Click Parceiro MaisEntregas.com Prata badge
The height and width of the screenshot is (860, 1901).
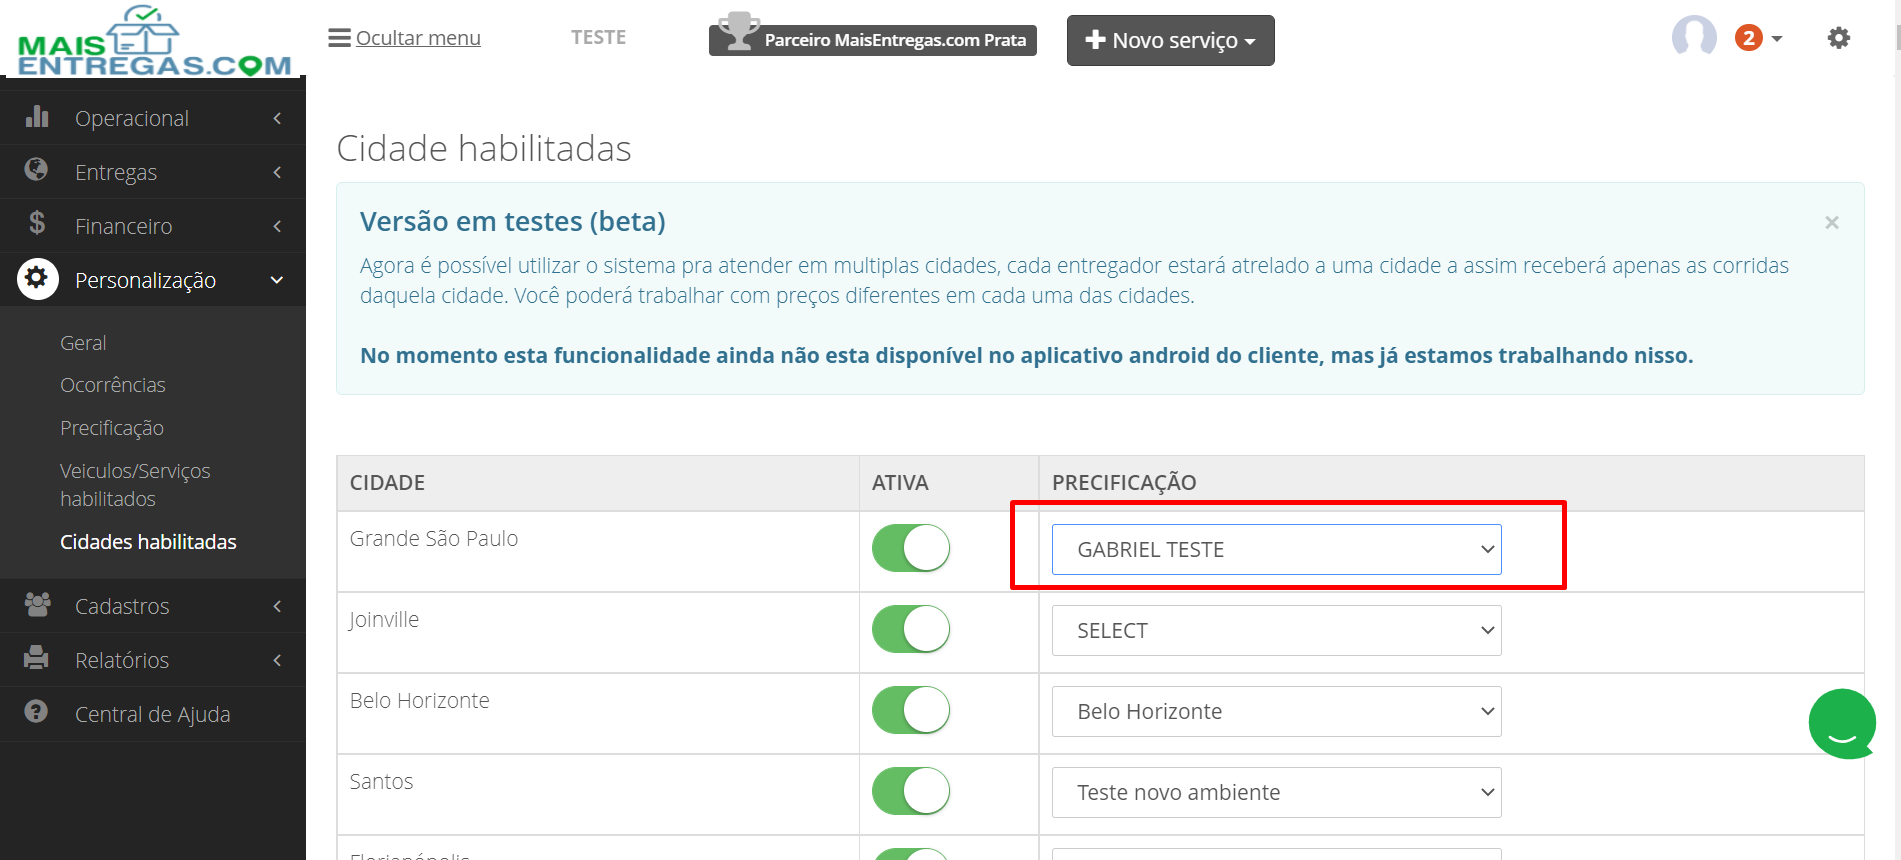tap(873, 40)
